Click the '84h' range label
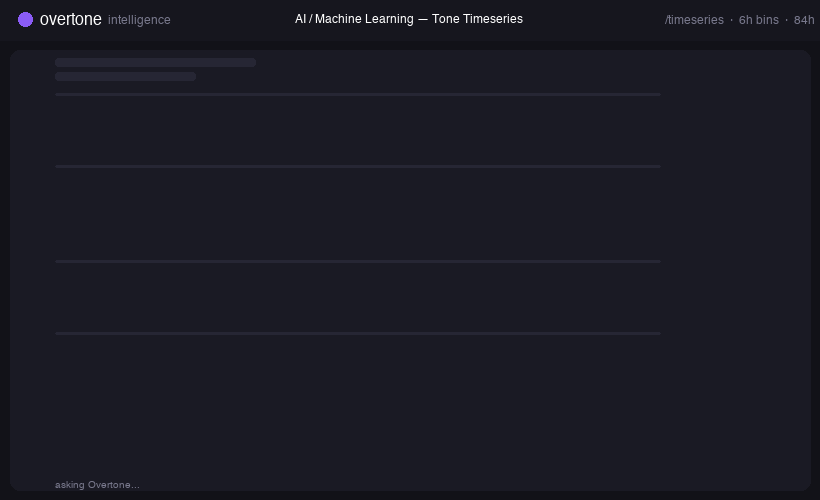 (x=804, y=20)
